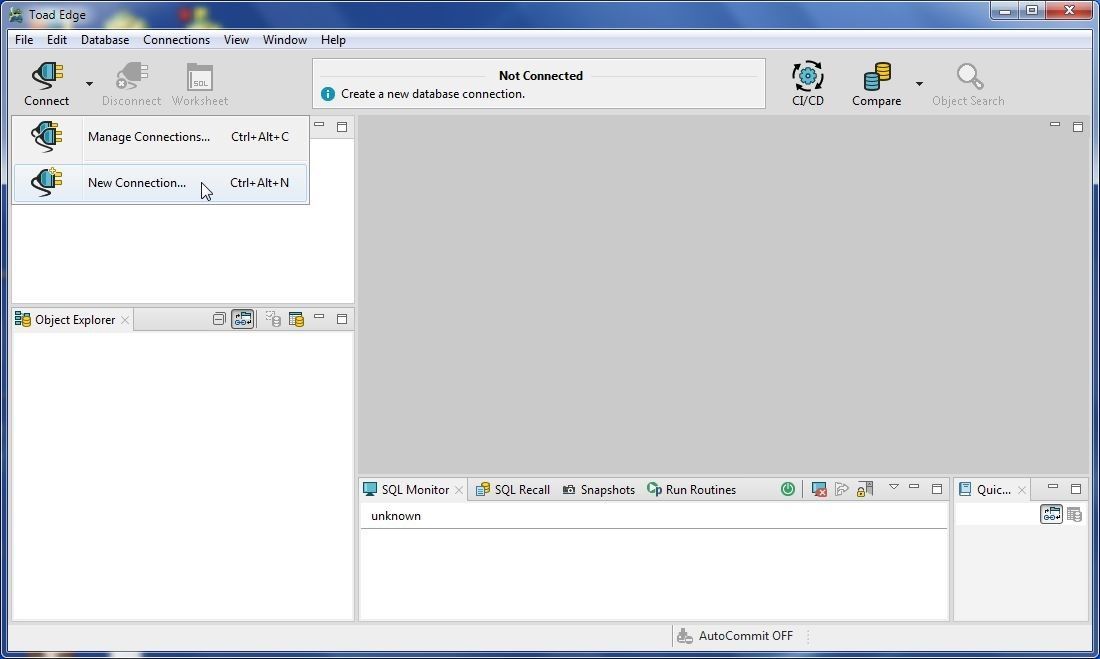Image resolution: width=1100 pixels, height=659 pixels.
Task: Open the SQL Monitor view menu triangle
Action: (893, 487)
